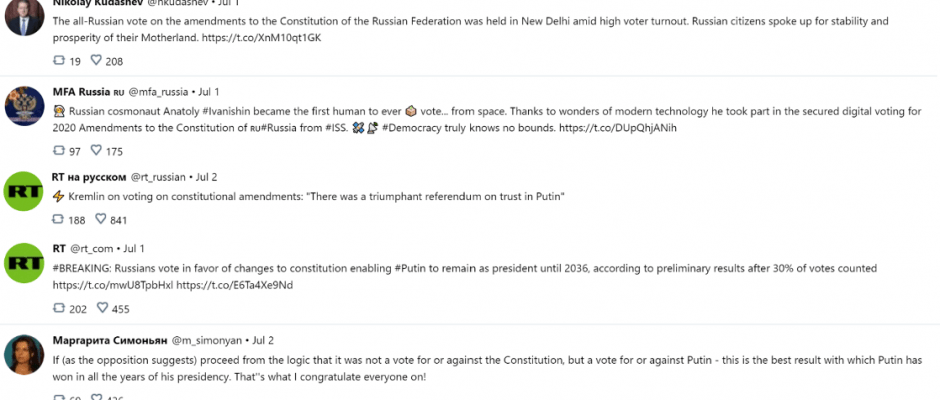The image size is (940, 400).
Task: Click retweet icon on MFA Russia tweet
Action: pyautogui.click(x=59, y=151)
